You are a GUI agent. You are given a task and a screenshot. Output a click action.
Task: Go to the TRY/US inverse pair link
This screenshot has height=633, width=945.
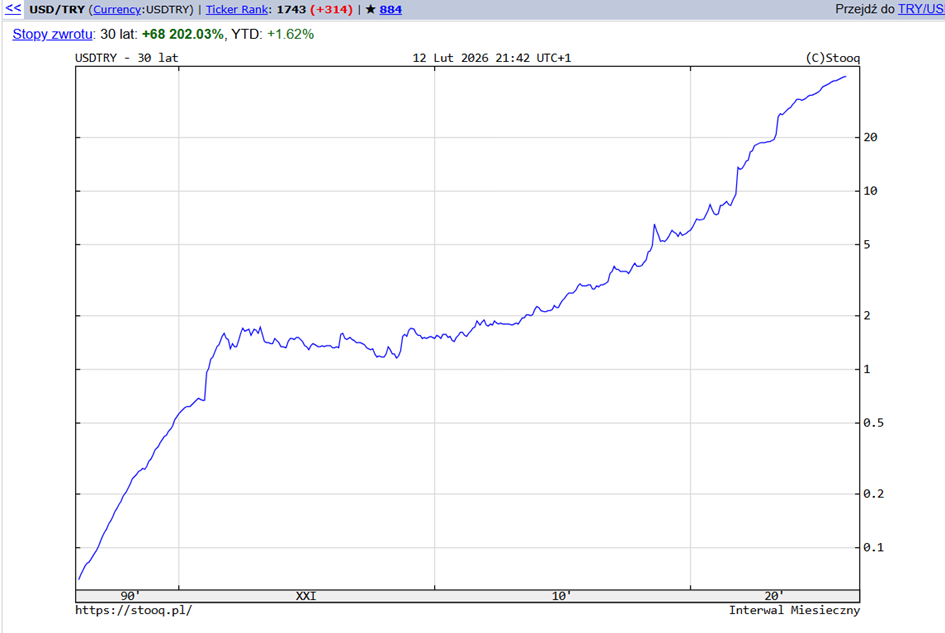click(920, 9)
